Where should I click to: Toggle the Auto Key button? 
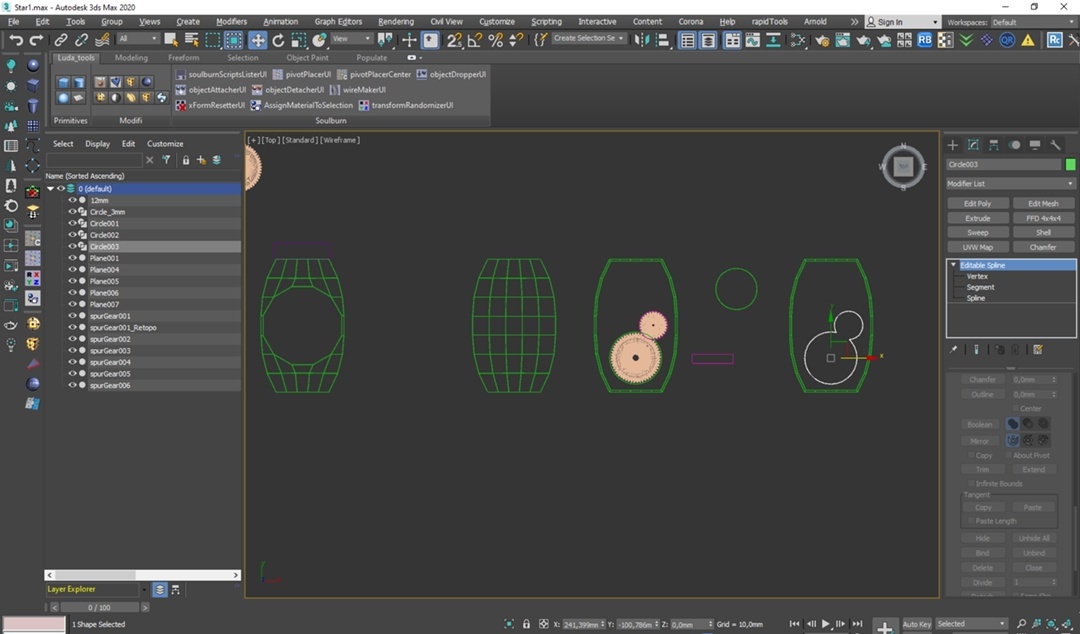(916, 624)
